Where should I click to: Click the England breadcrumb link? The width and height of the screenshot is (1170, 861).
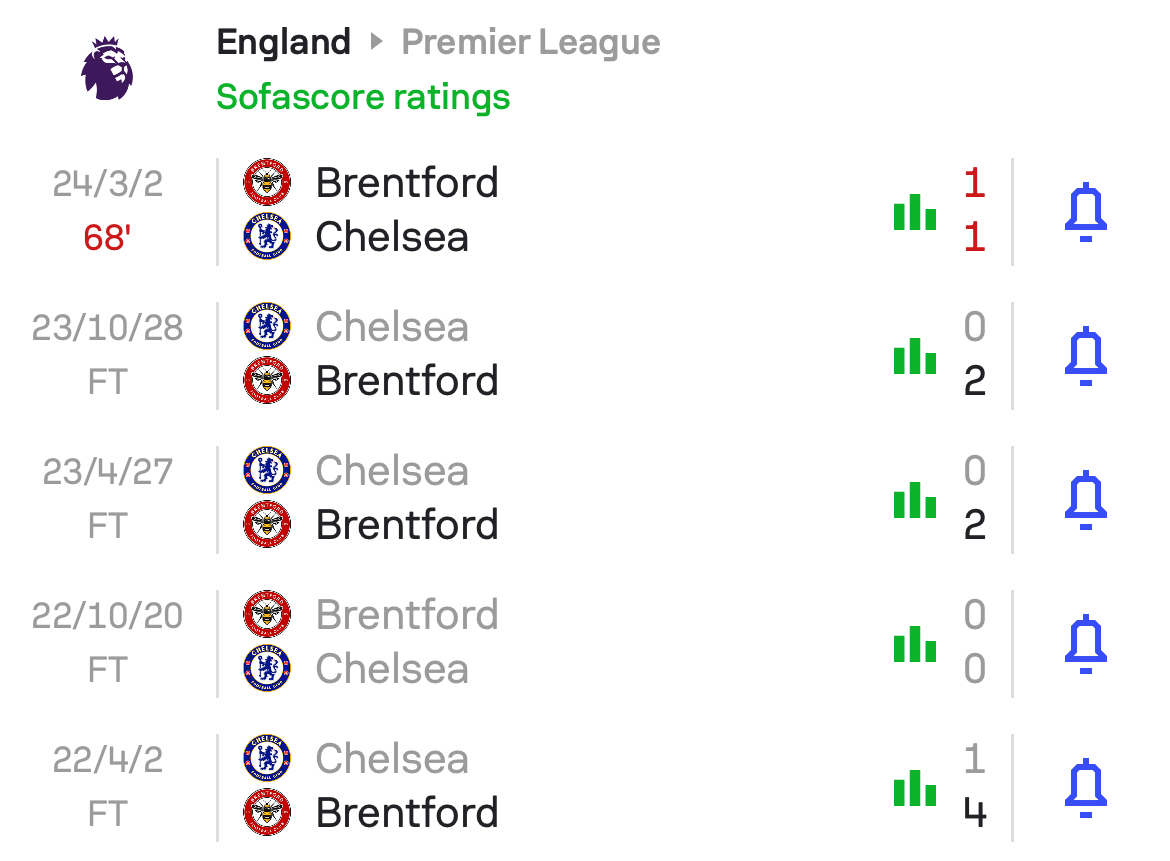(x=284, y=43)
